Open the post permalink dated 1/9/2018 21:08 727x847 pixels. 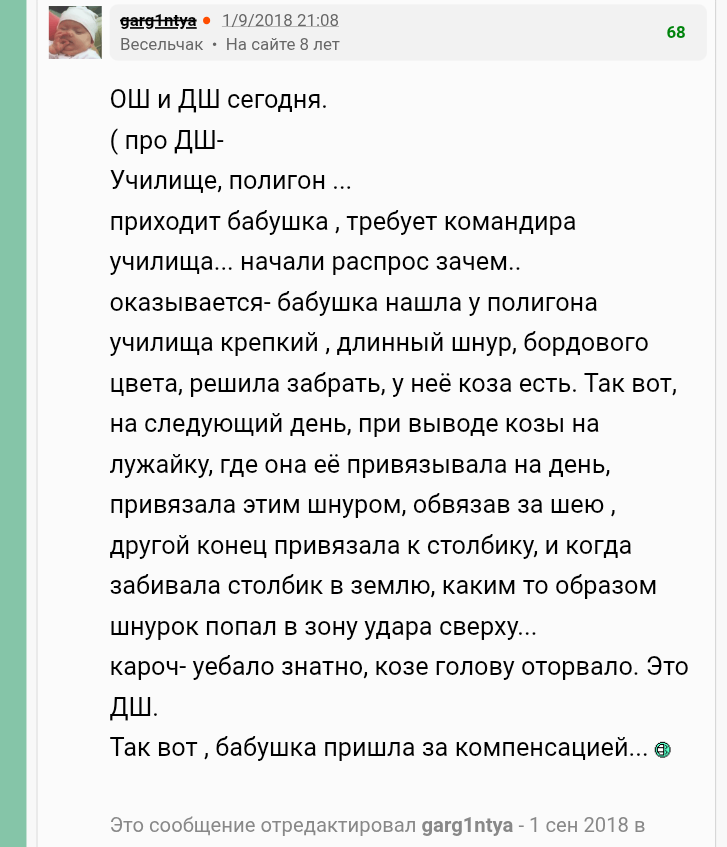[280, 21]
